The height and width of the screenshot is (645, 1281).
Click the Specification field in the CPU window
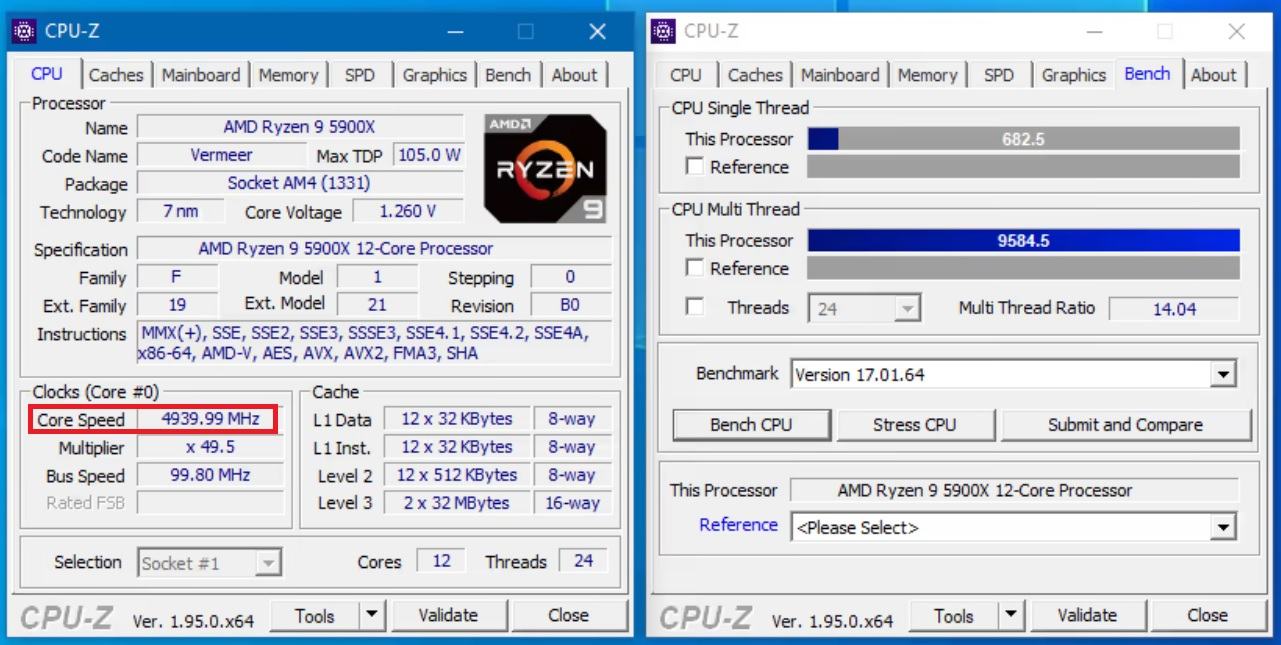tap(374, 248)
